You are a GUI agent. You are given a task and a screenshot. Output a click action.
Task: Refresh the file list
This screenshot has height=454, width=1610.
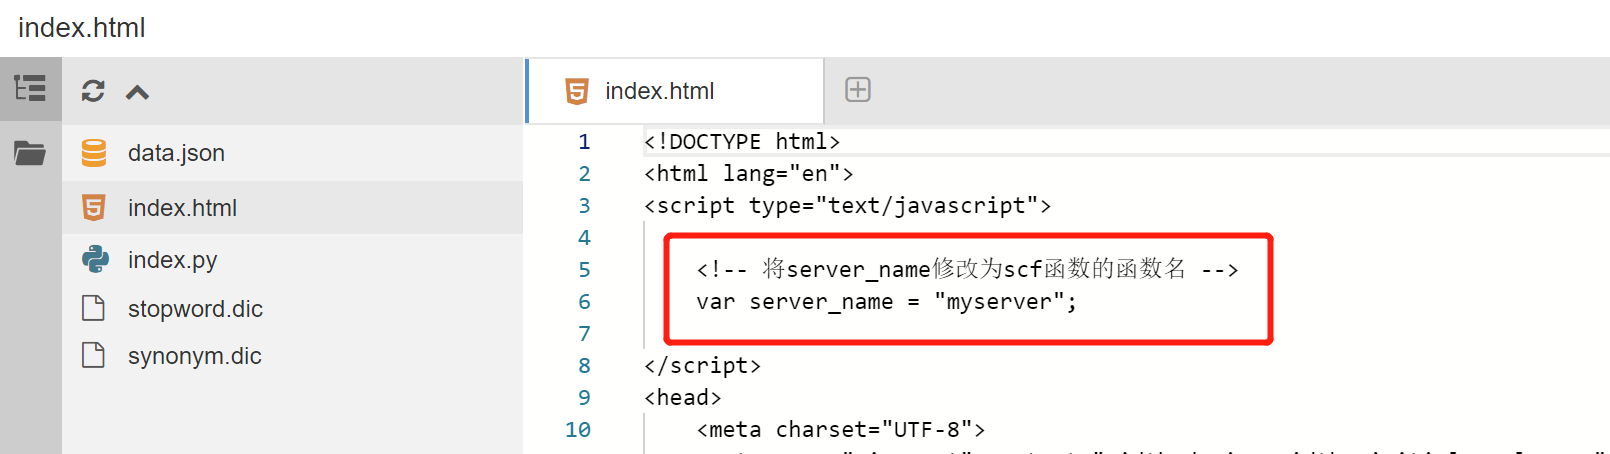coord(93,91)
